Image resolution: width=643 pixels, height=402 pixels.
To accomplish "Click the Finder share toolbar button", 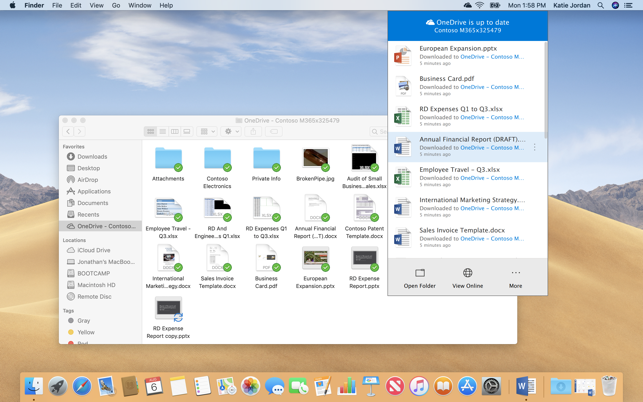I will coord(253,131).
